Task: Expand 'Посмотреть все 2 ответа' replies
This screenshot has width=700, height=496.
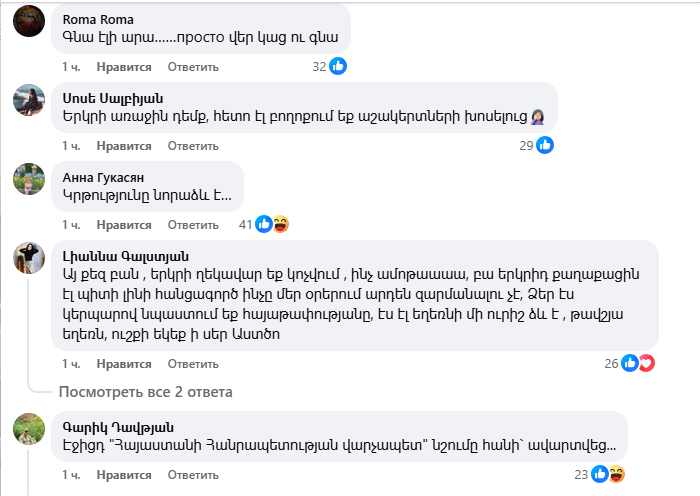Action: point(145,391)
